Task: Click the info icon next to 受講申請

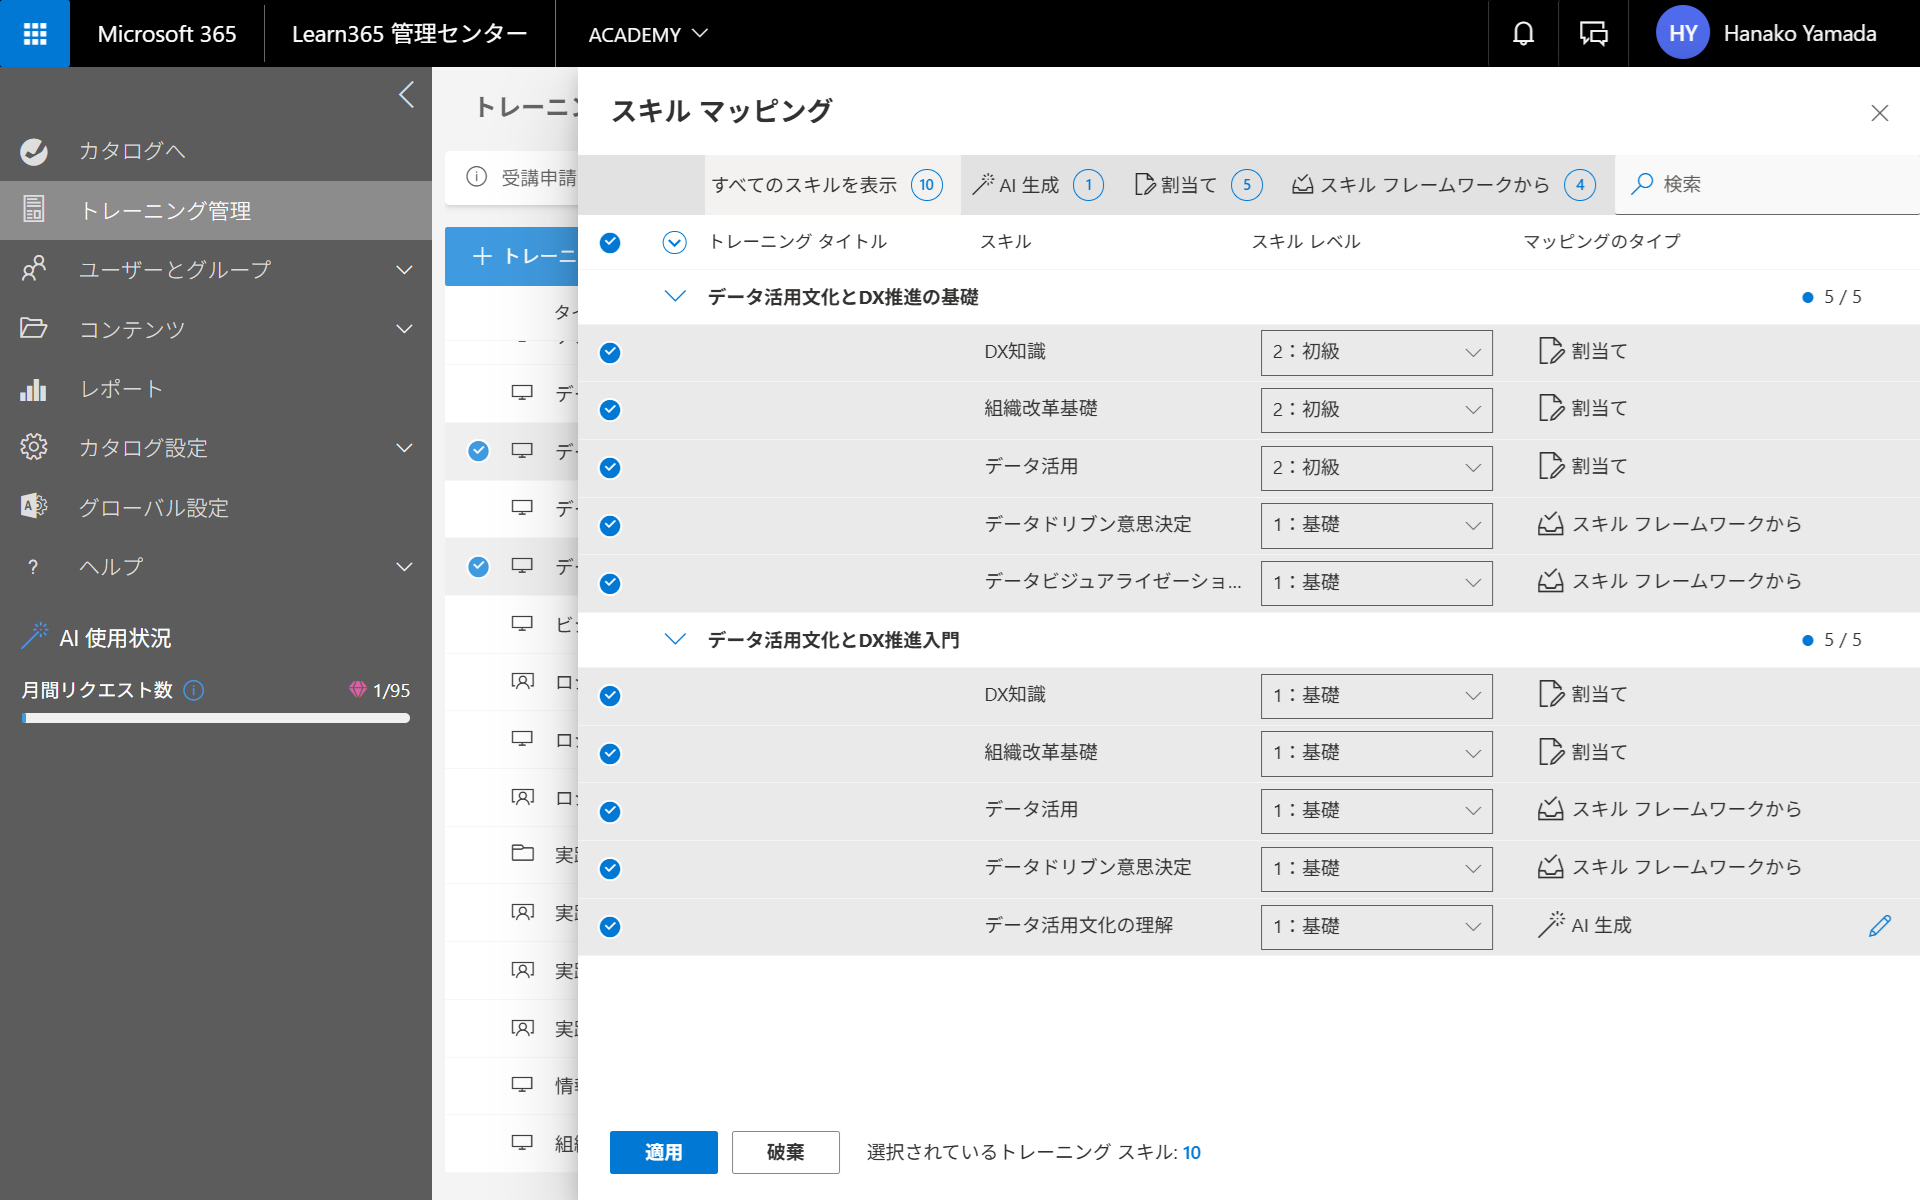Action: click(477, 177)
